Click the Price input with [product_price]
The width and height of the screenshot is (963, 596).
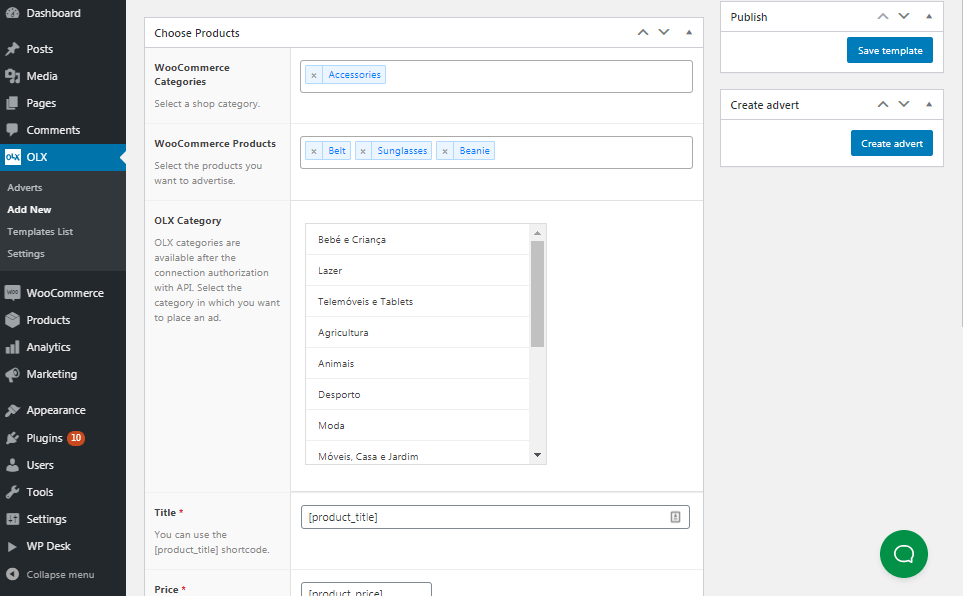(x=366, y=589)
